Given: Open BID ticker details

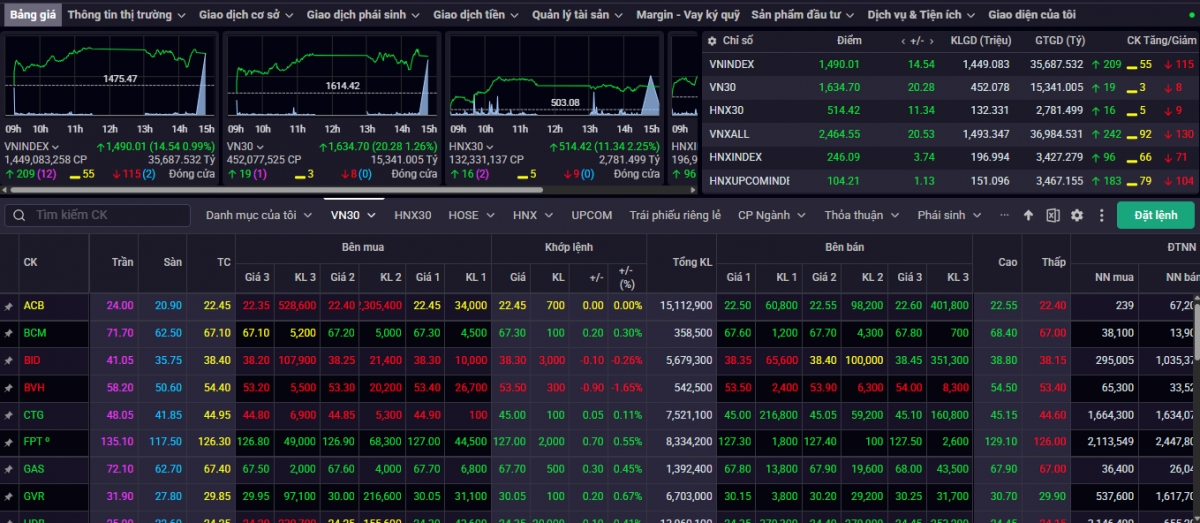Looking at the screenshot, I should pyautogui.click(x=33, y=360).
